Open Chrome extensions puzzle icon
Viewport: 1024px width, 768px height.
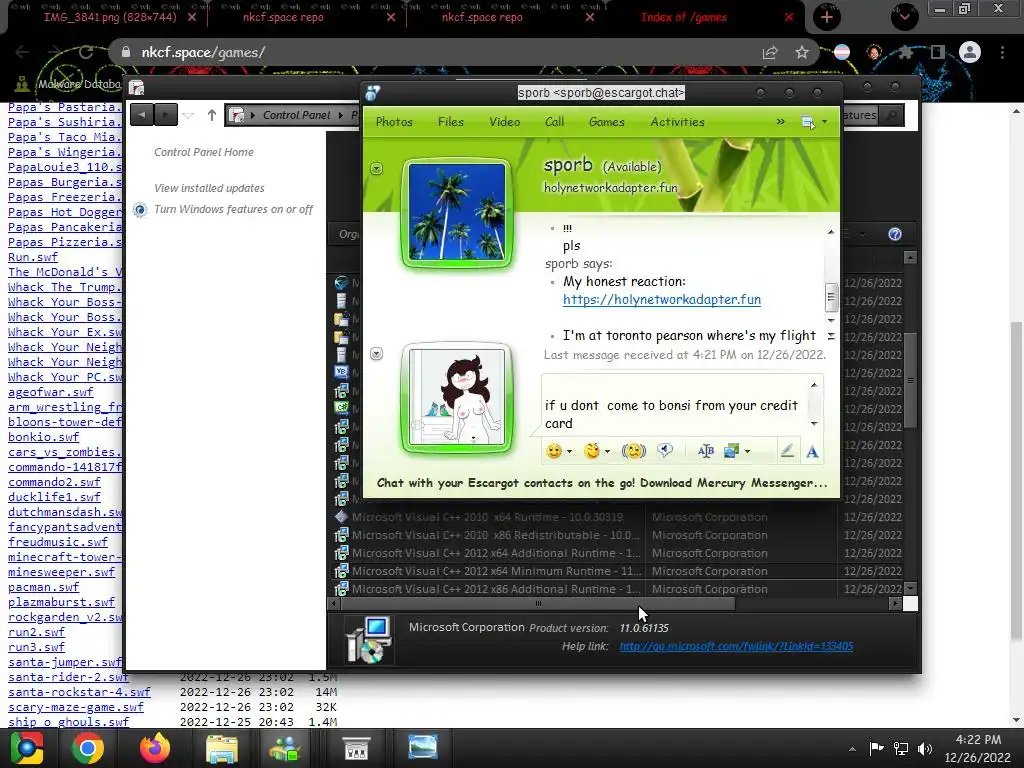(906, 53)
